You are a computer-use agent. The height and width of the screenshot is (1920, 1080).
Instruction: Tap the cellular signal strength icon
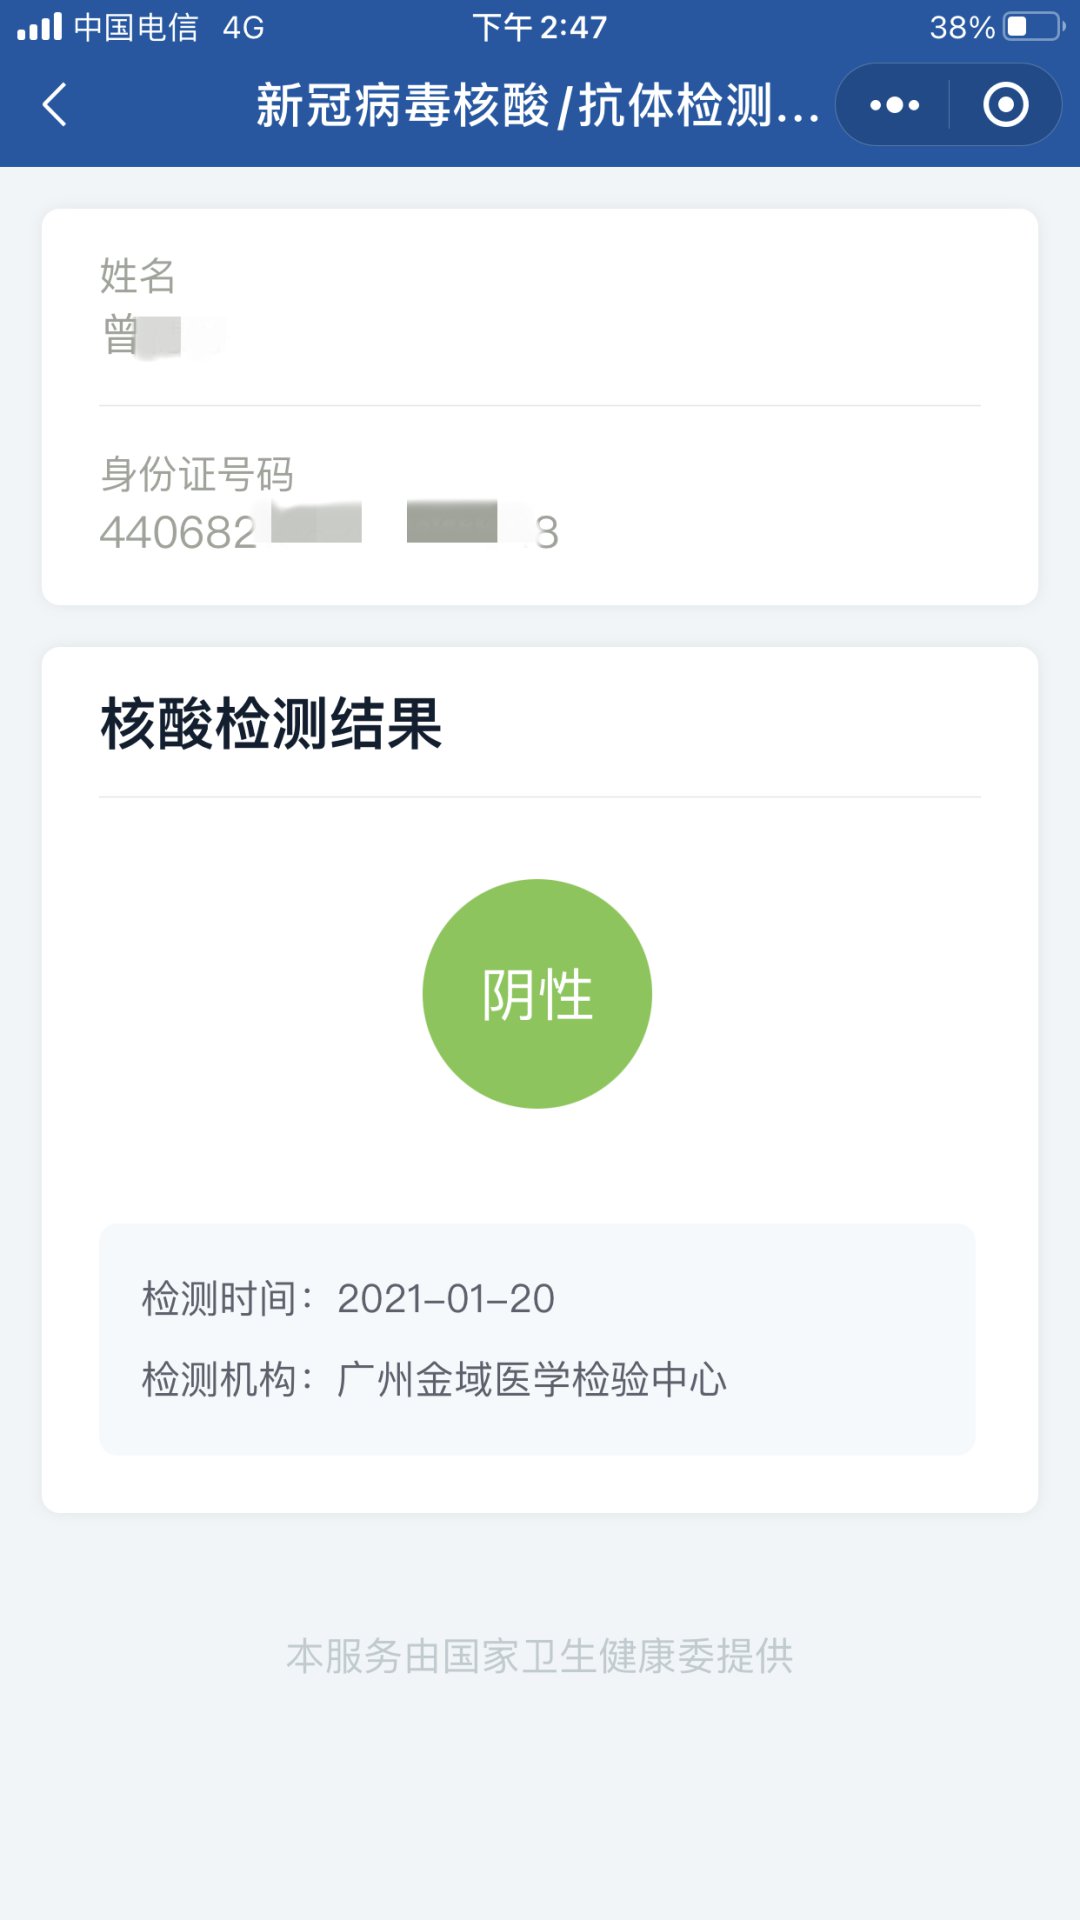40,27
